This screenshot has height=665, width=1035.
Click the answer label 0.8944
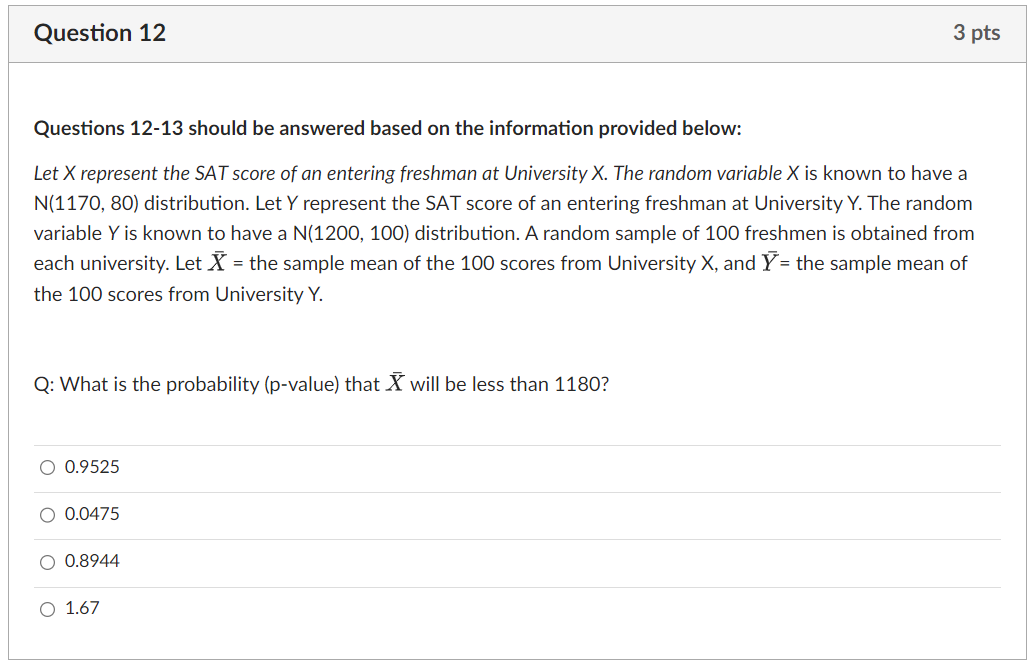[x=91, y=561]
